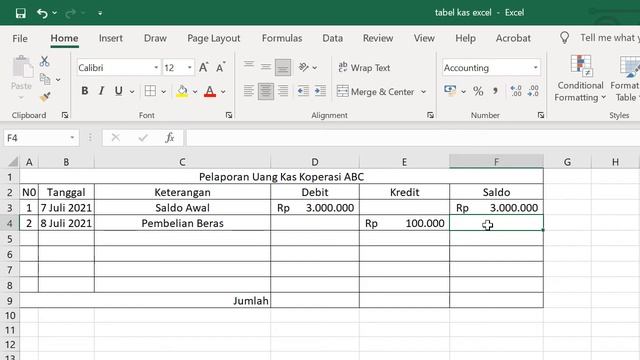Image resolution: width=640 pixels, height=360 pixels.
Task: Open Merge & Center dropdown arrow
Action: 423,92
